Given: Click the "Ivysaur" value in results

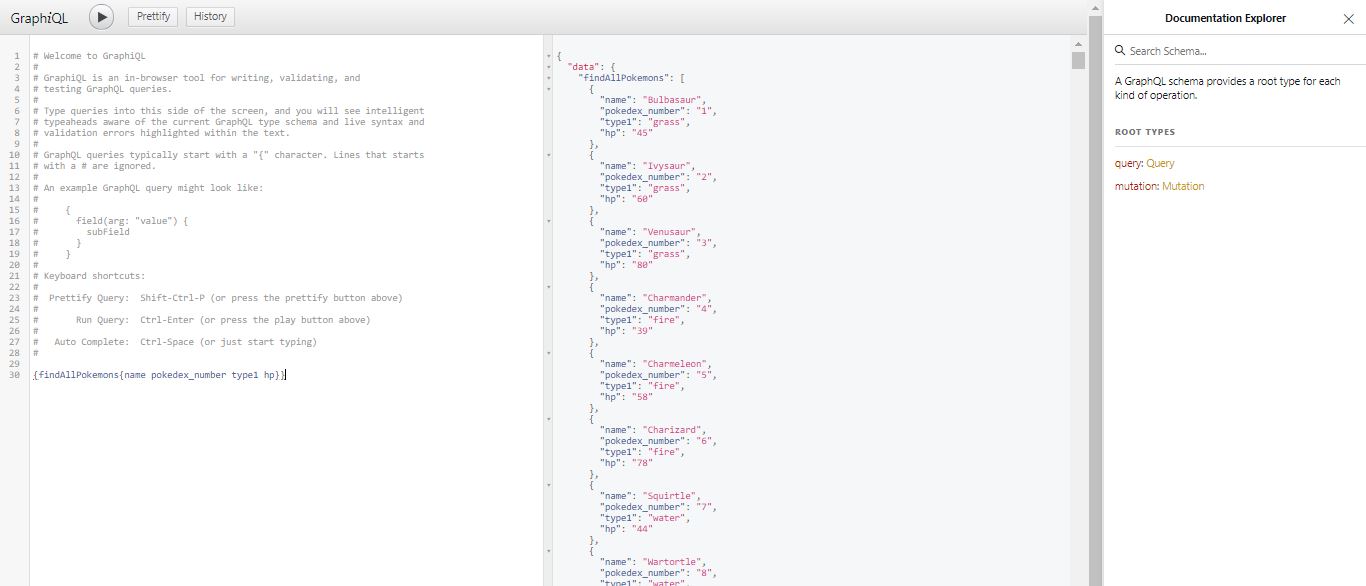Looking at the screenshot, I should coord(669,166).
